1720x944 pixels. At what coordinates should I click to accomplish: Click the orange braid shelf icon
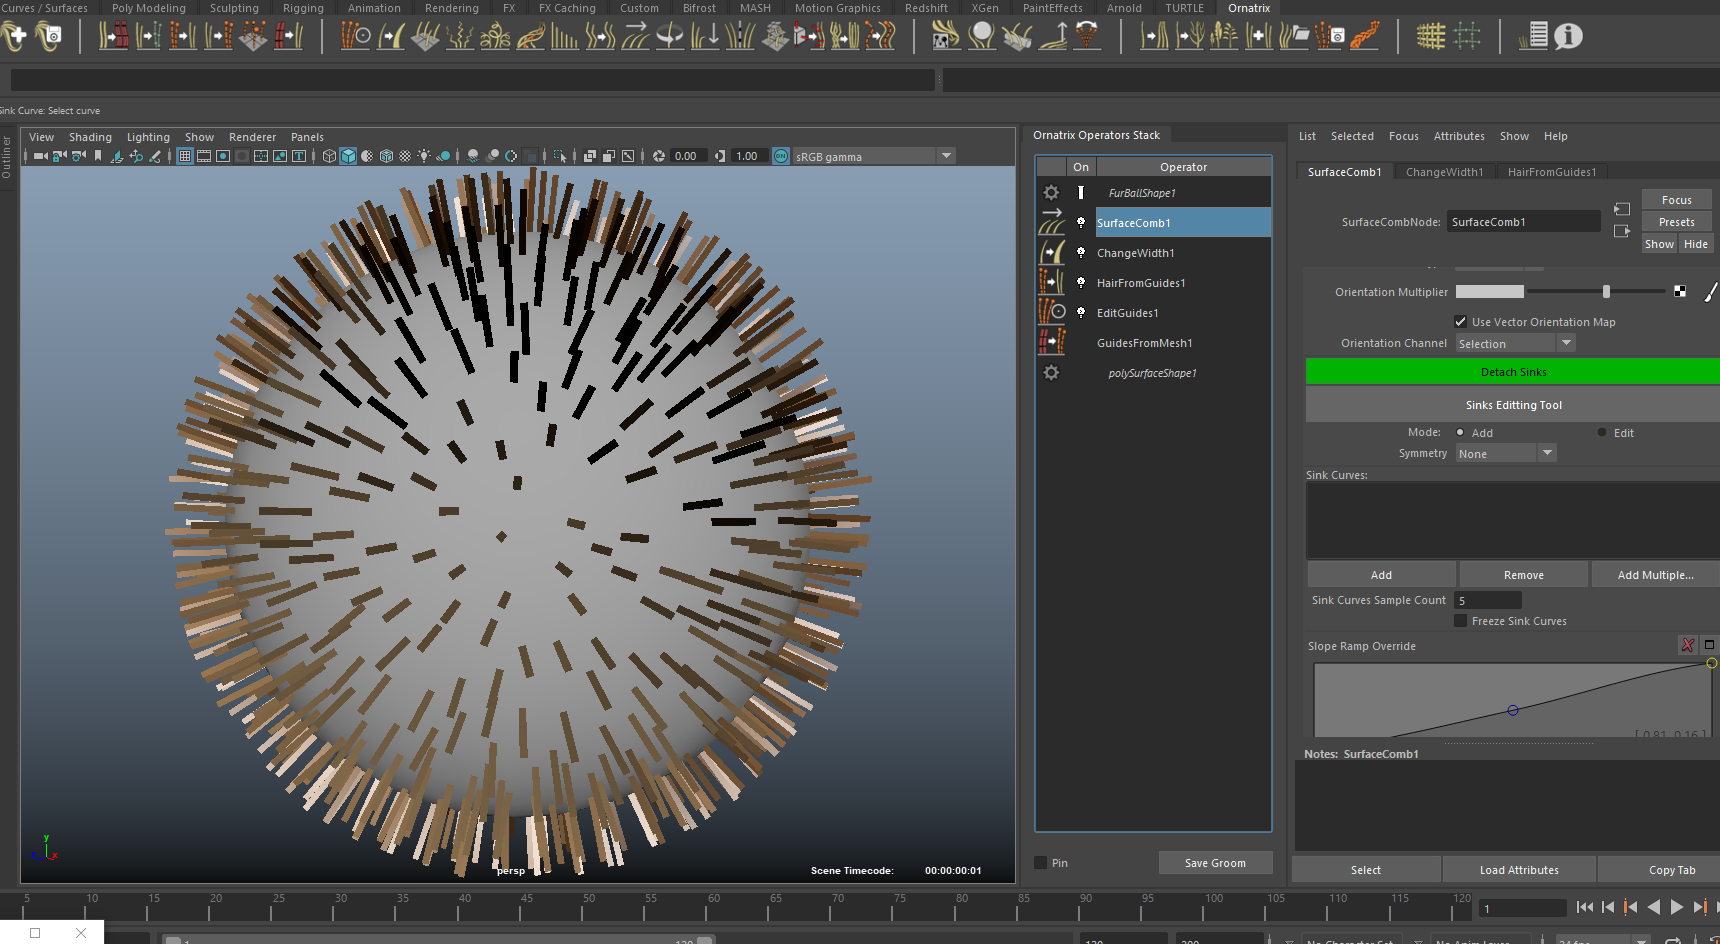1364,37
